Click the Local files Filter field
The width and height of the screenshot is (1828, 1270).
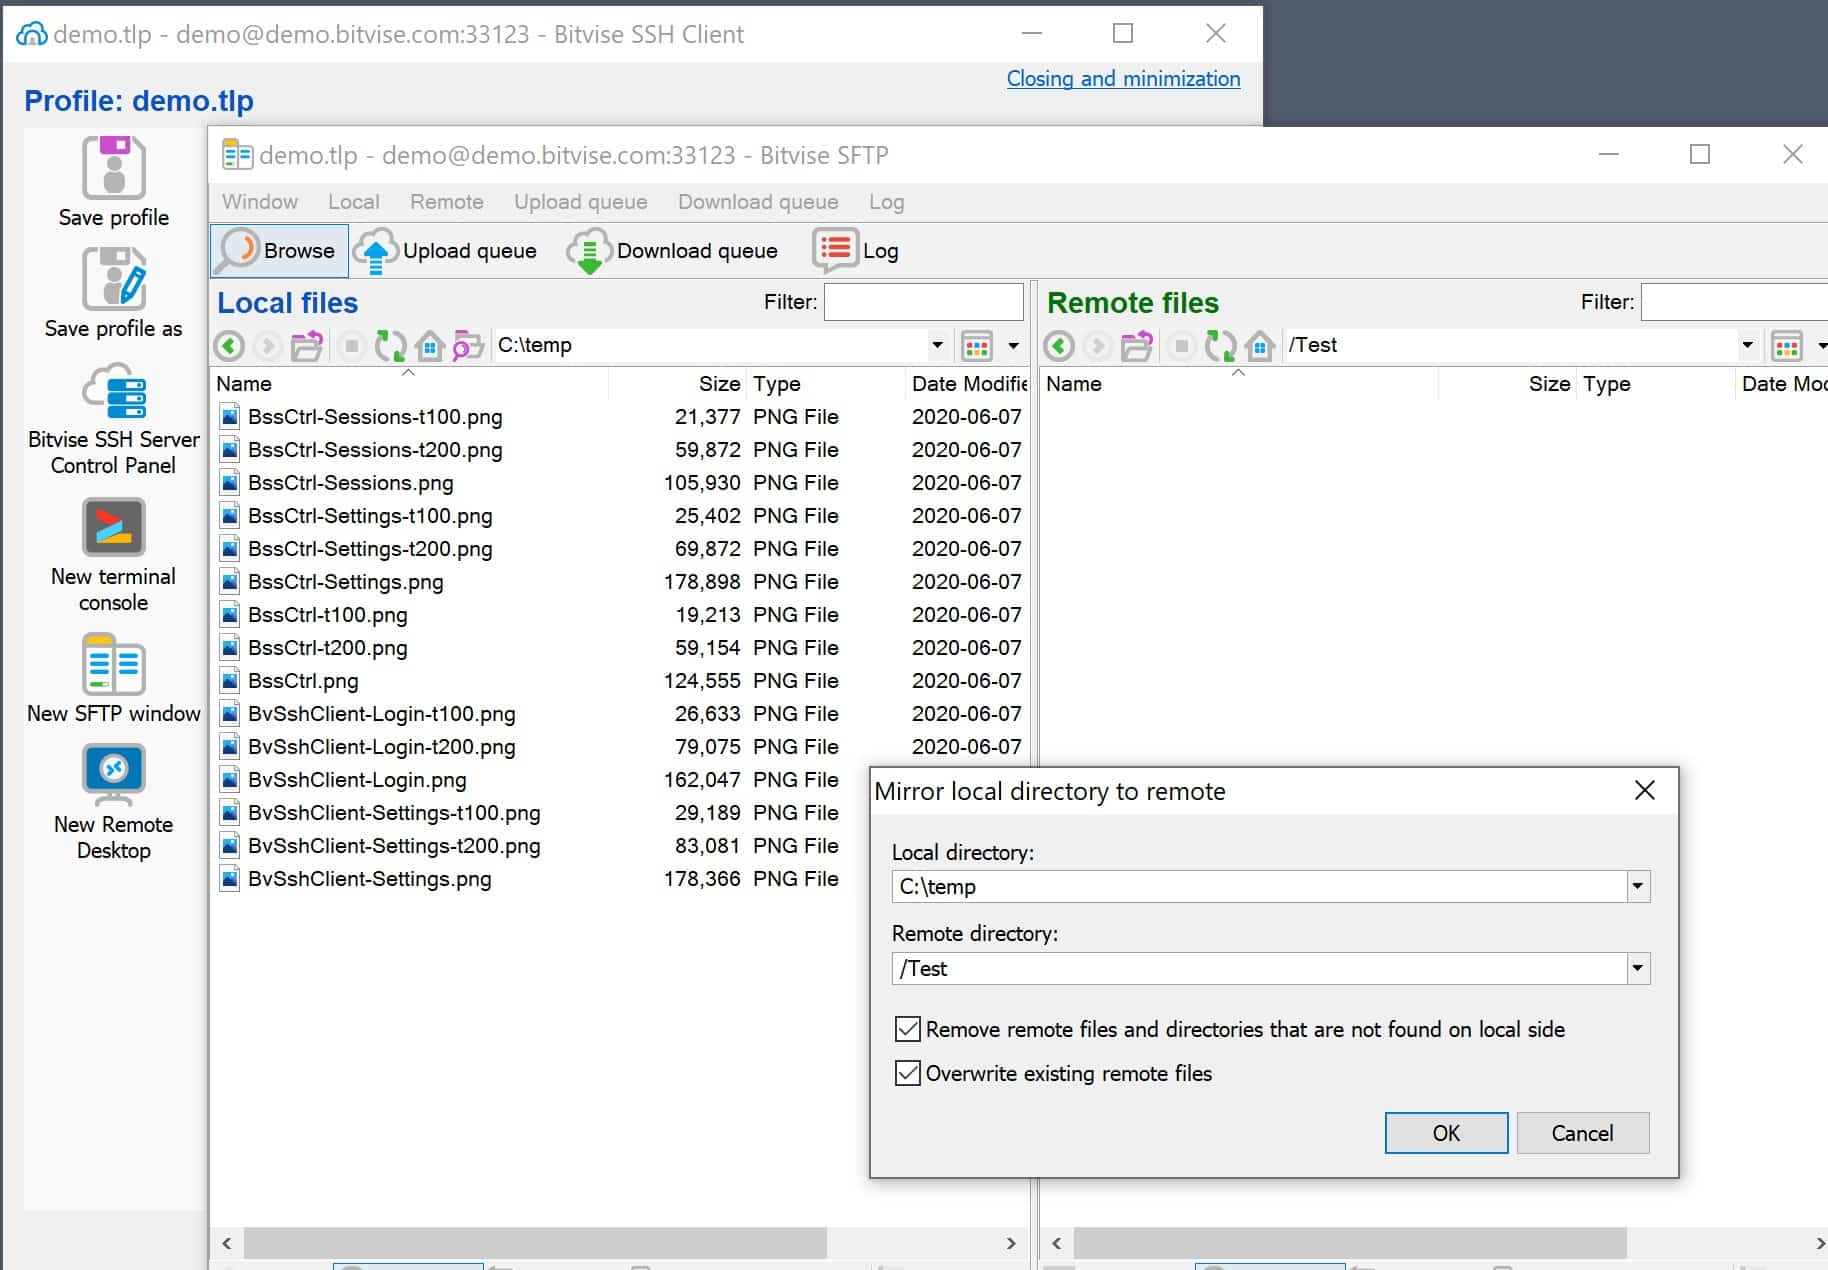click(923, 302)
